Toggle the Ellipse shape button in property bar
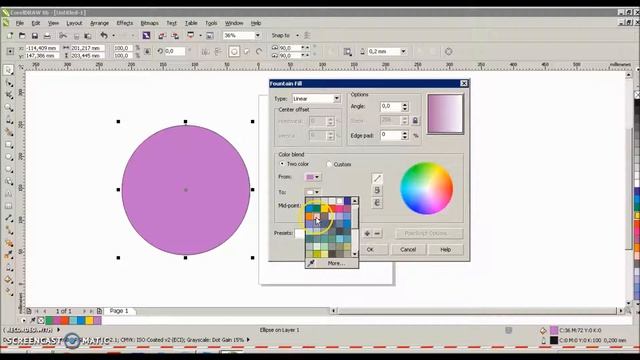The height and width of the screenshot is (360, 640). click(234, 51)
